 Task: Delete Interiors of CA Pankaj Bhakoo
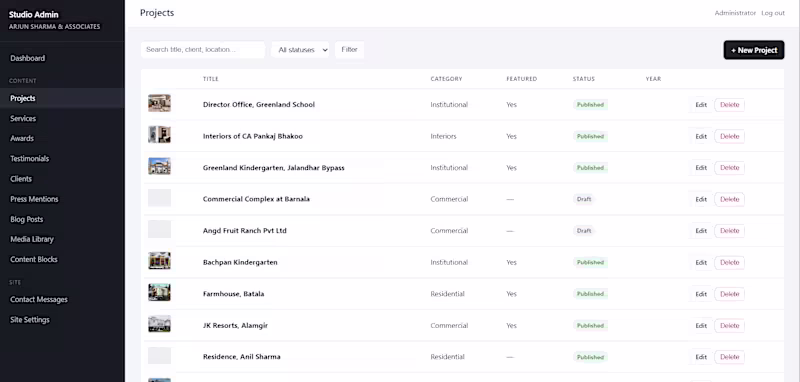click(730, 137)
